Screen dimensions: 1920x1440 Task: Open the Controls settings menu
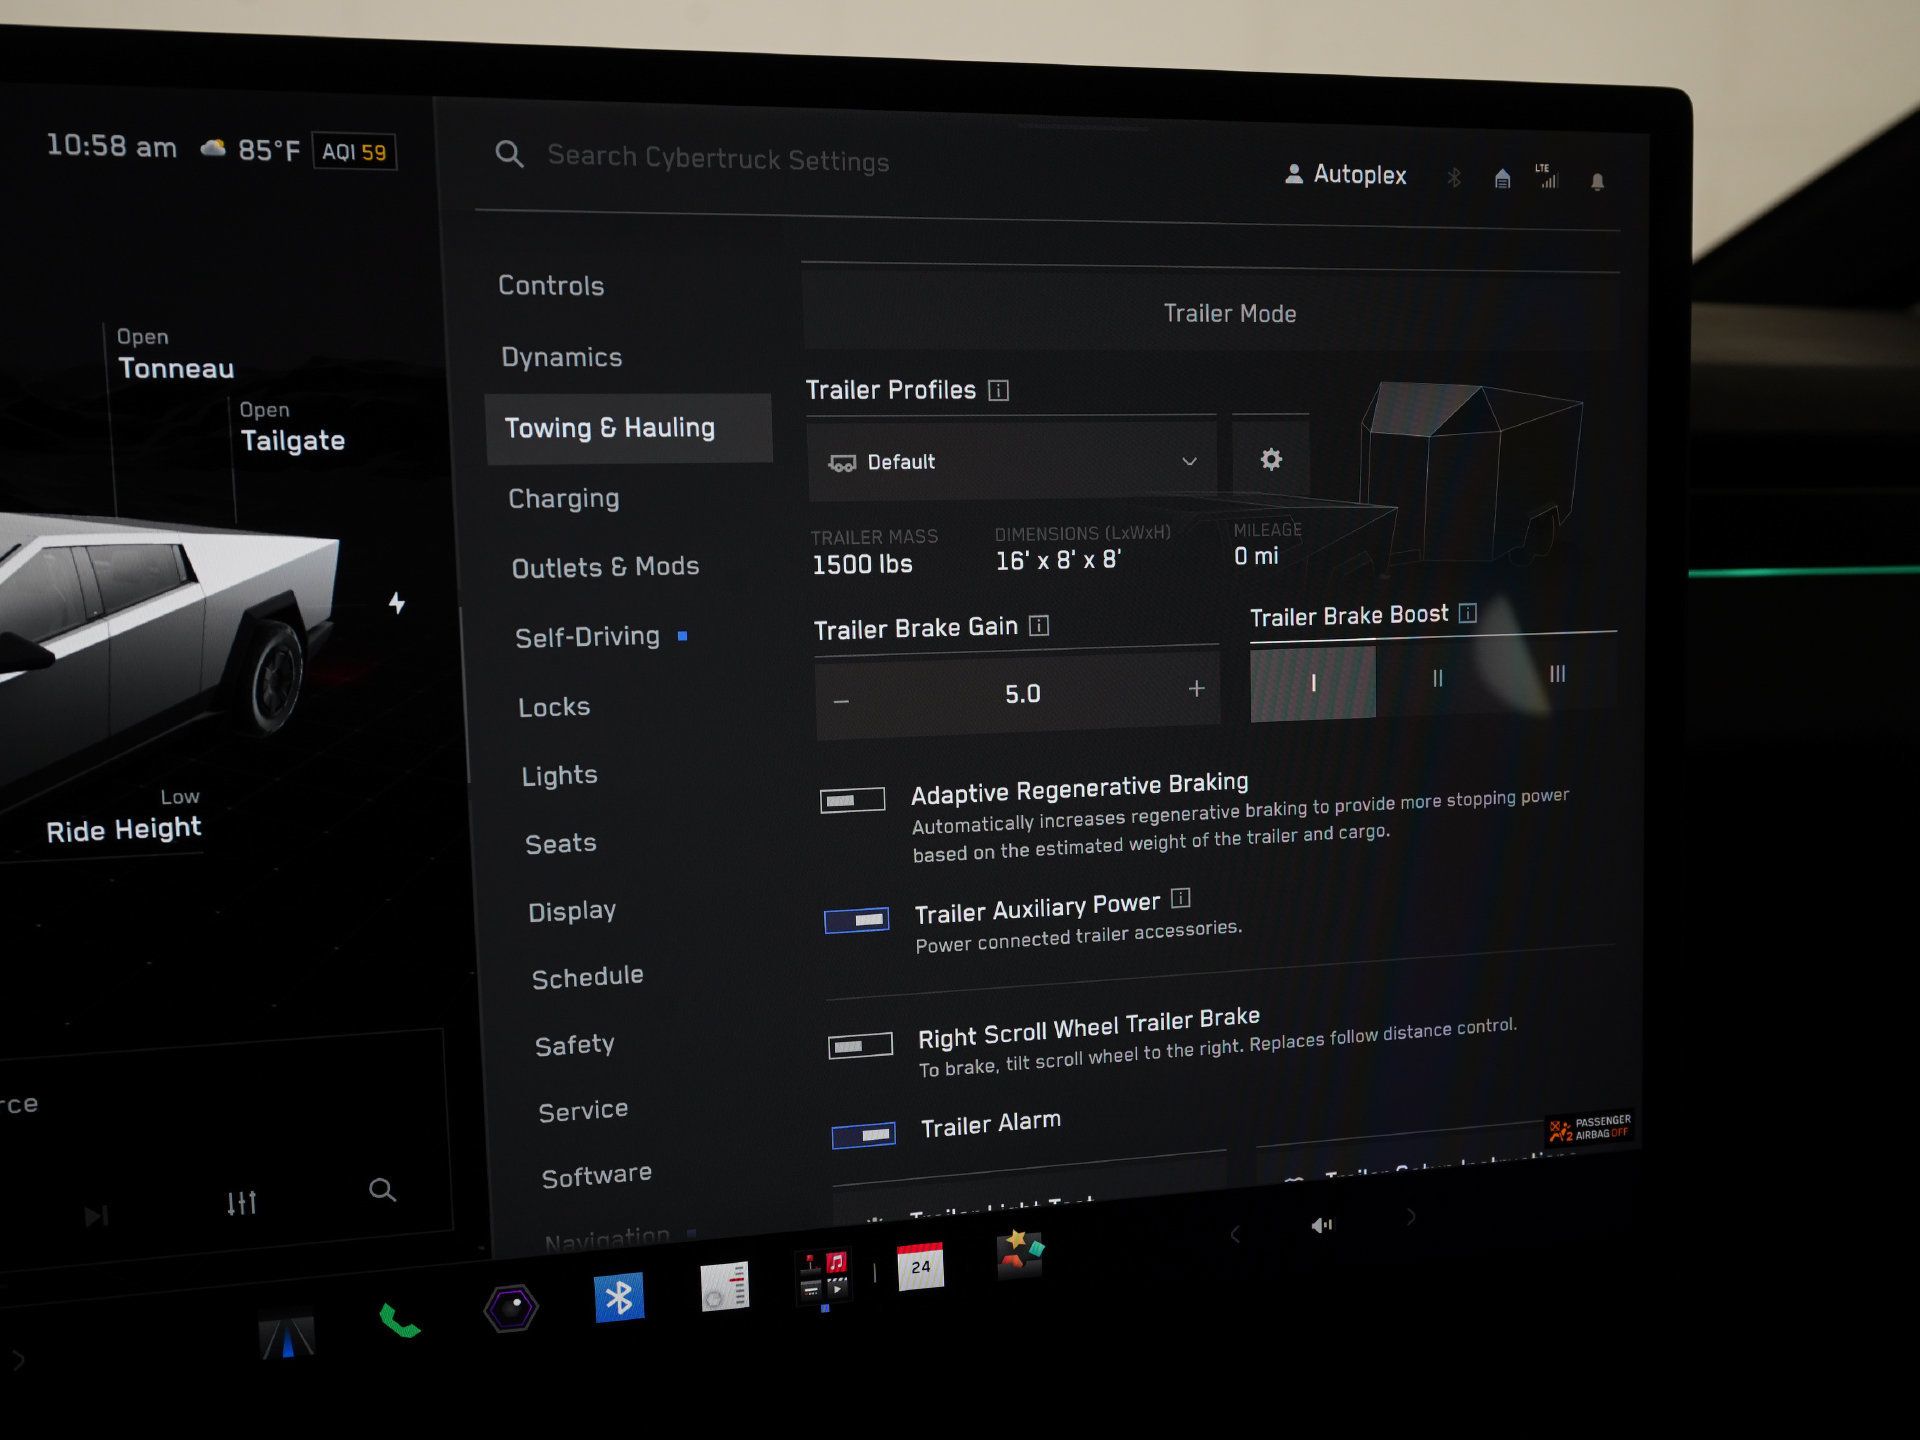[x=551, y=286]
